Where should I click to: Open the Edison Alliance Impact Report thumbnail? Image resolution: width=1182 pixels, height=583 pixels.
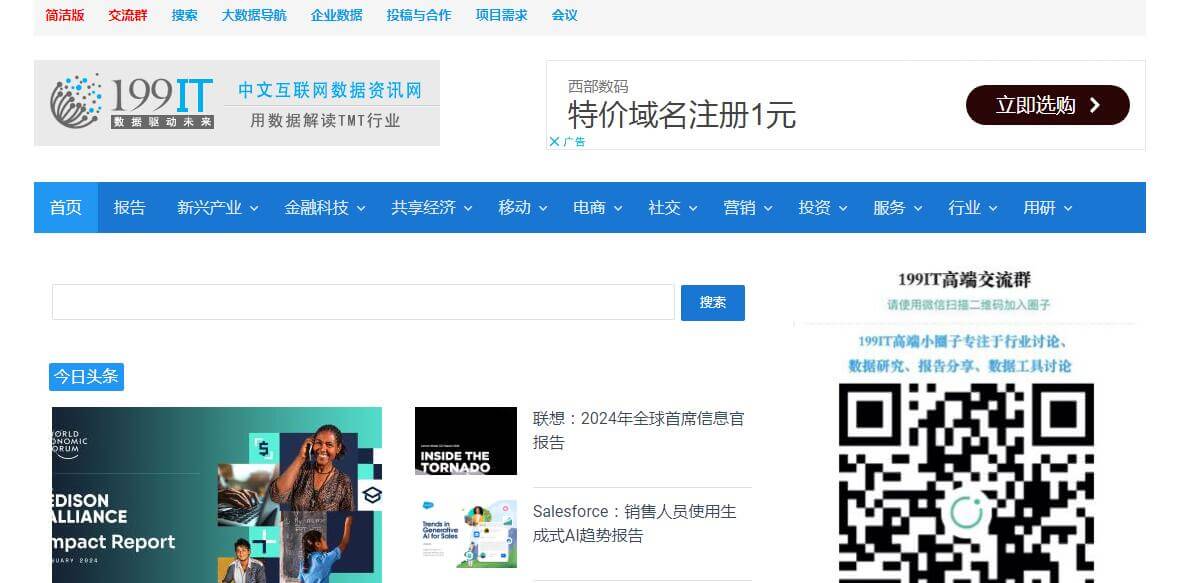216,494
